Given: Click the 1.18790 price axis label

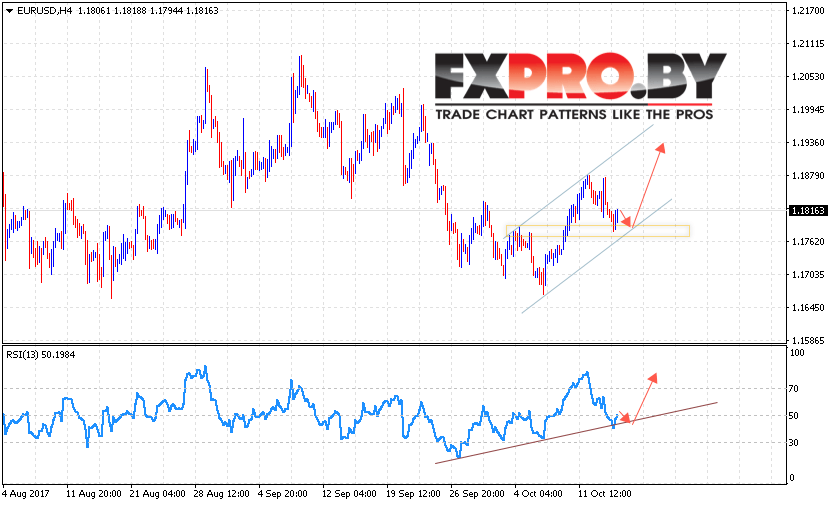Looking at the screenshot, I should click(808, 176).
